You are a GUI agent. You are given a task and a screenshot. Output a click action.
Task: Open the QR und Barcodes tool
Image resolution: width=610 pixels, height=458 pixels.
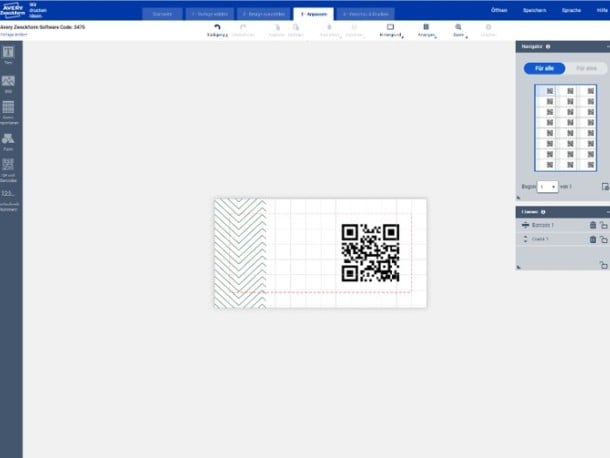coord(9,170)
